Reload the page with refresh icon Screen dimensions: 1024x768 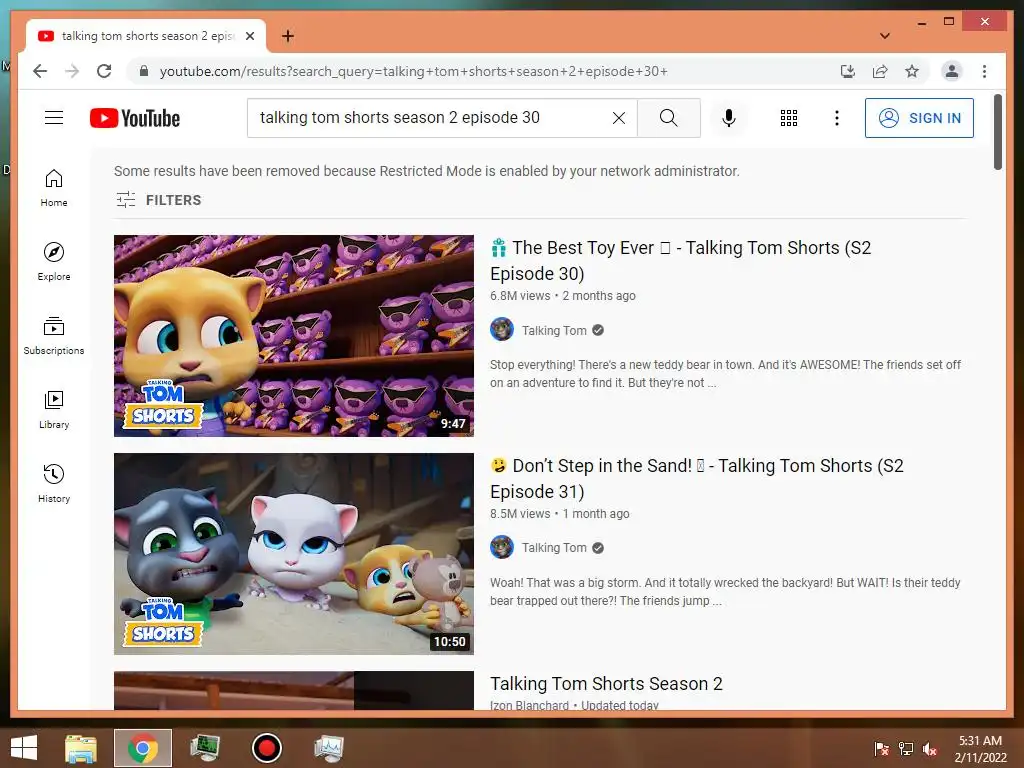[104, 71]
